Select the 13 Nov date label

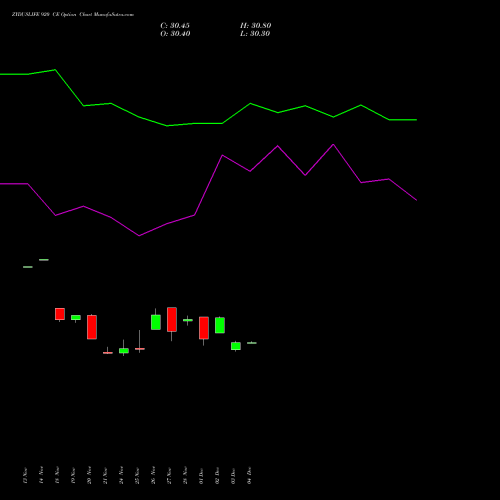pos(25,476)
